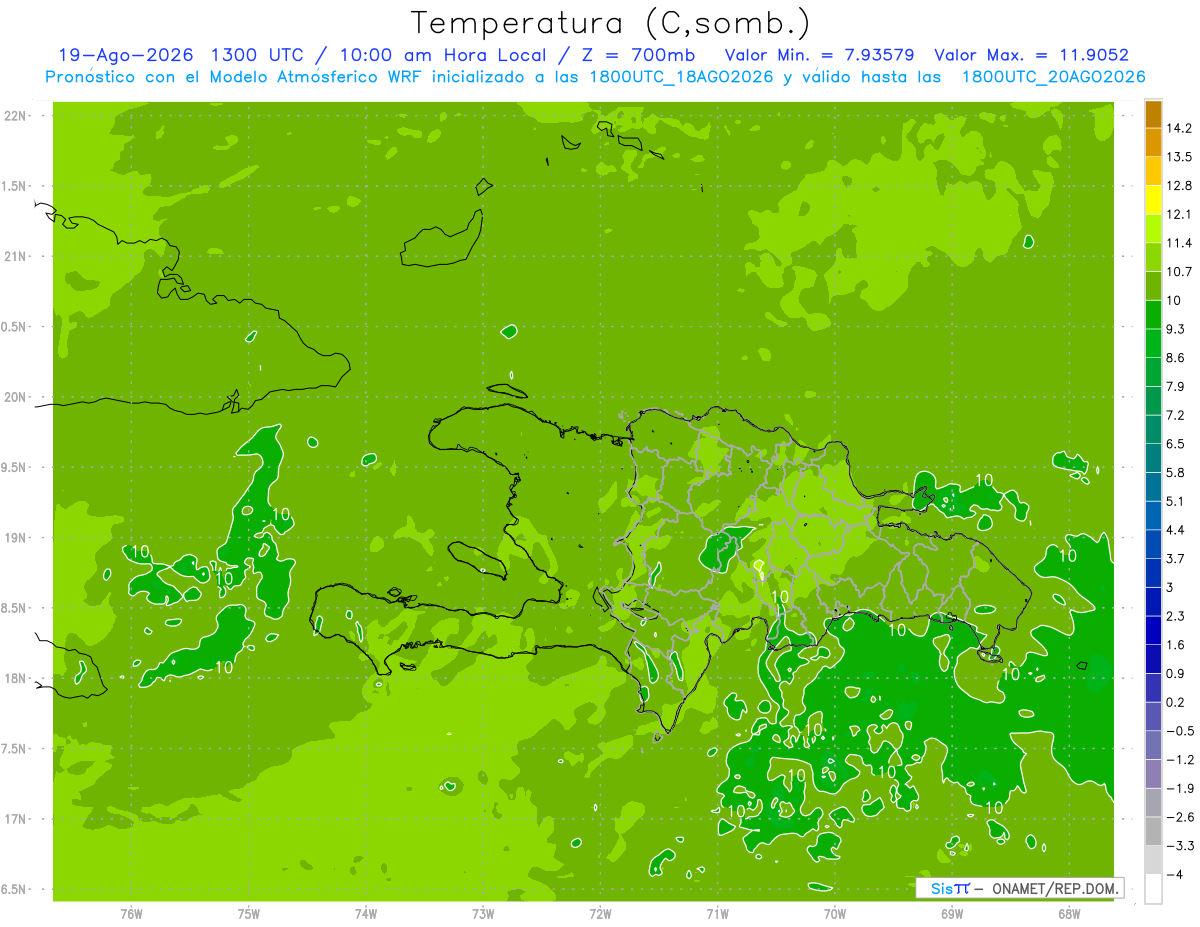Click the legend value "13.5"
This screenshot has height=927, width=1200.
click(x=1180, y=157)
